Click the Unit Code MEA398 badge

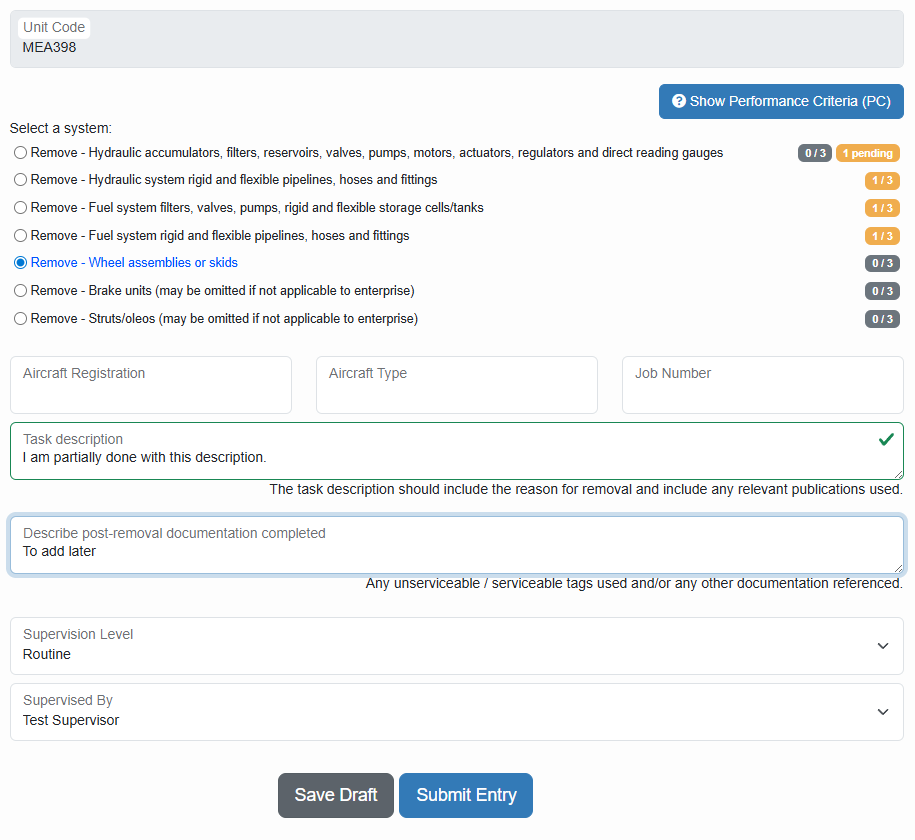pos(54,27)
